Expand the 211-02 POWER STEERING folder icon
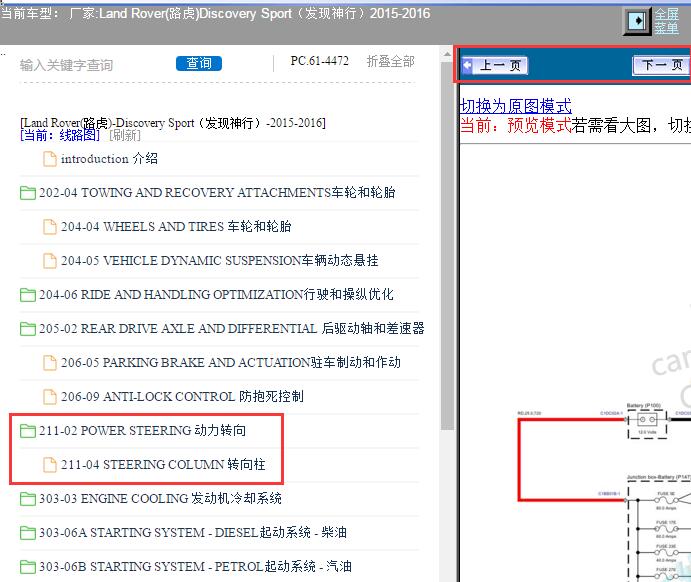Screen dimensions: 691x582 (28, 430)
